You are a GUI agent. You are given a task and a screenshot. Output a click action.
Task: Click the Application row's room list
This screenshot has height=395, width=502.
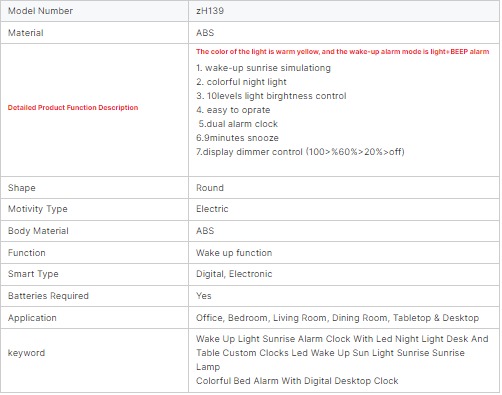coord(337,318)
